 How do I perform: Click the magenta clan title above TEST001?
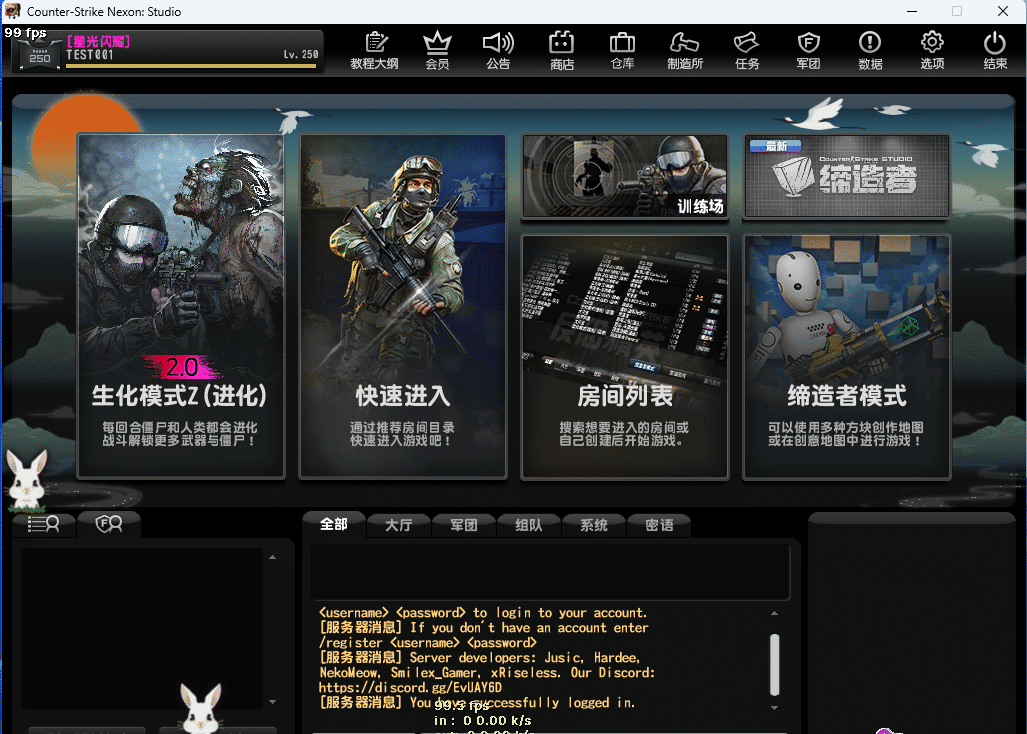pos(98,41)
